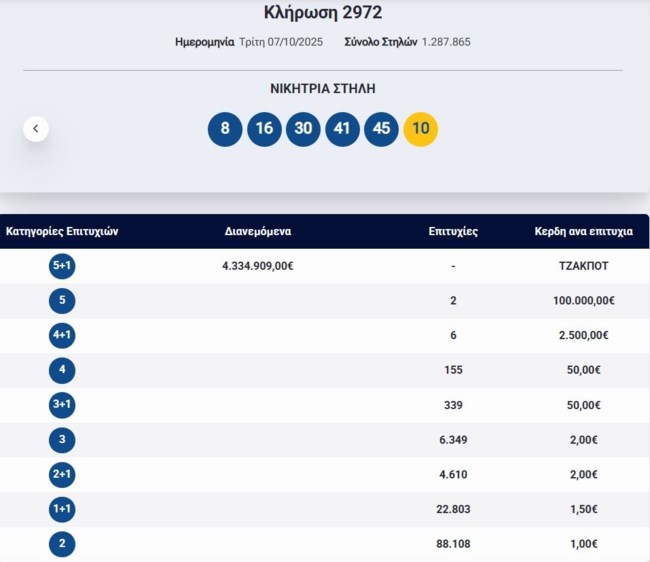Go to the previous draw with the left chevron
Viewport: 650px width, 562px height.
click(36, 129)
